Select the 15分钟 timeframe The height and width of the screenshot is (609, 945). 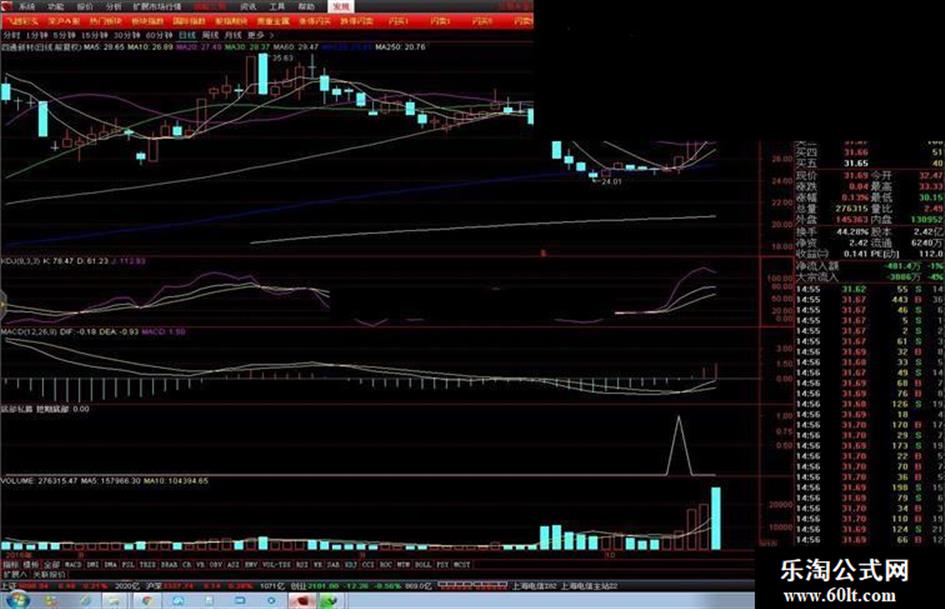tap(94, 36)
